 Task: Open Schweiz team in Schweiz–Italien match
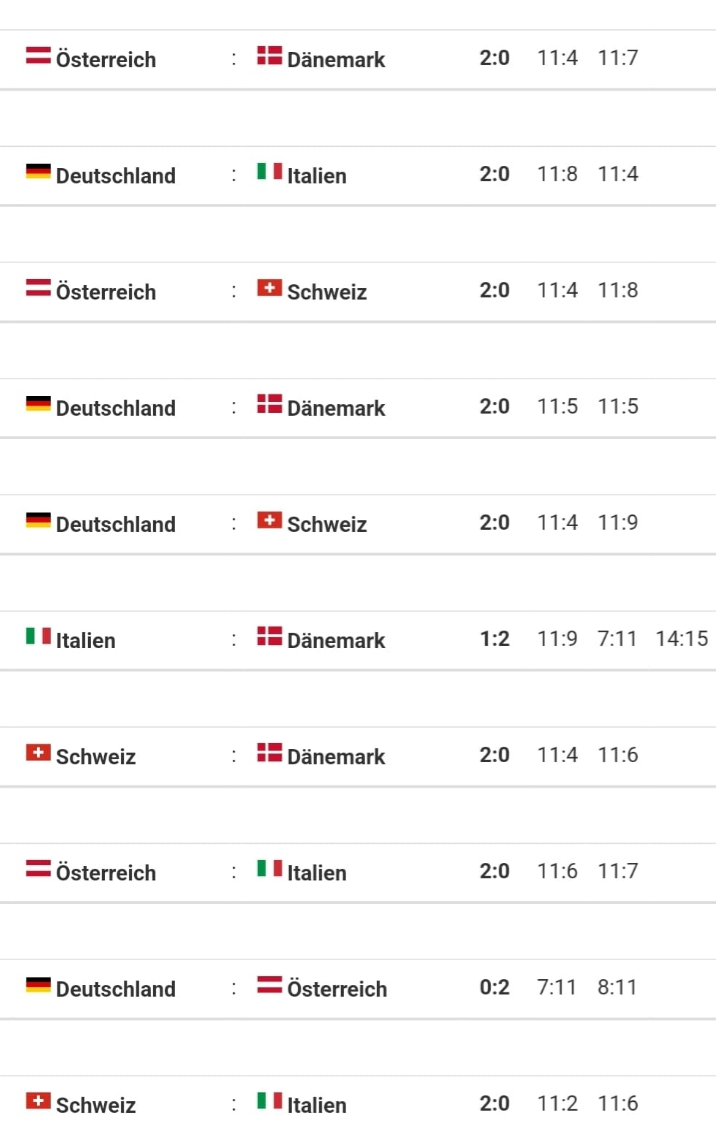[x=96, y=1105]
